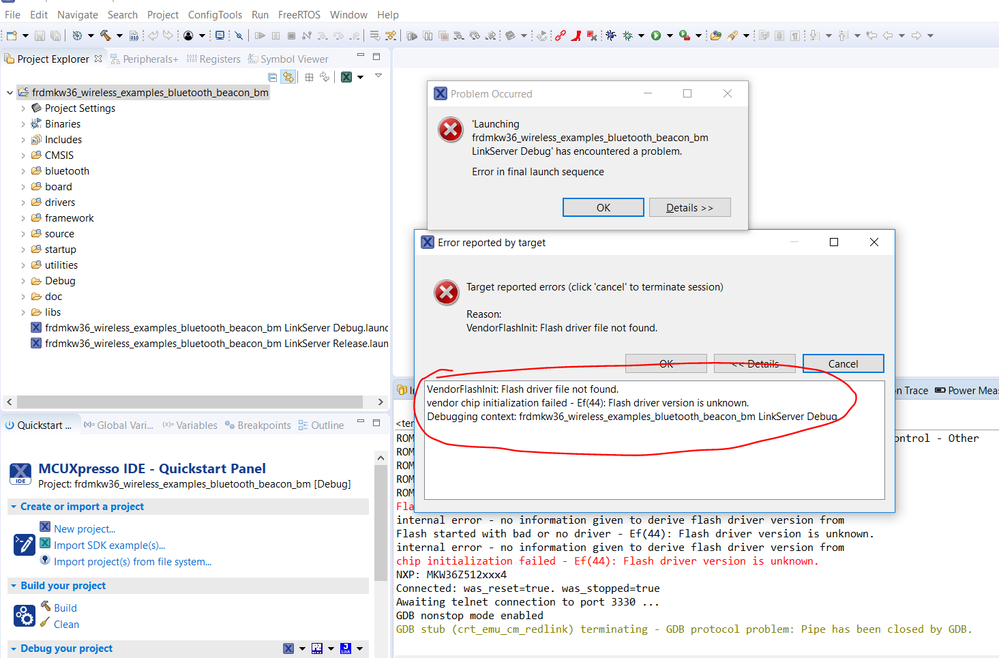
Task: Click the Build hammer toolbar icon
Action: (x=105, y=36)
